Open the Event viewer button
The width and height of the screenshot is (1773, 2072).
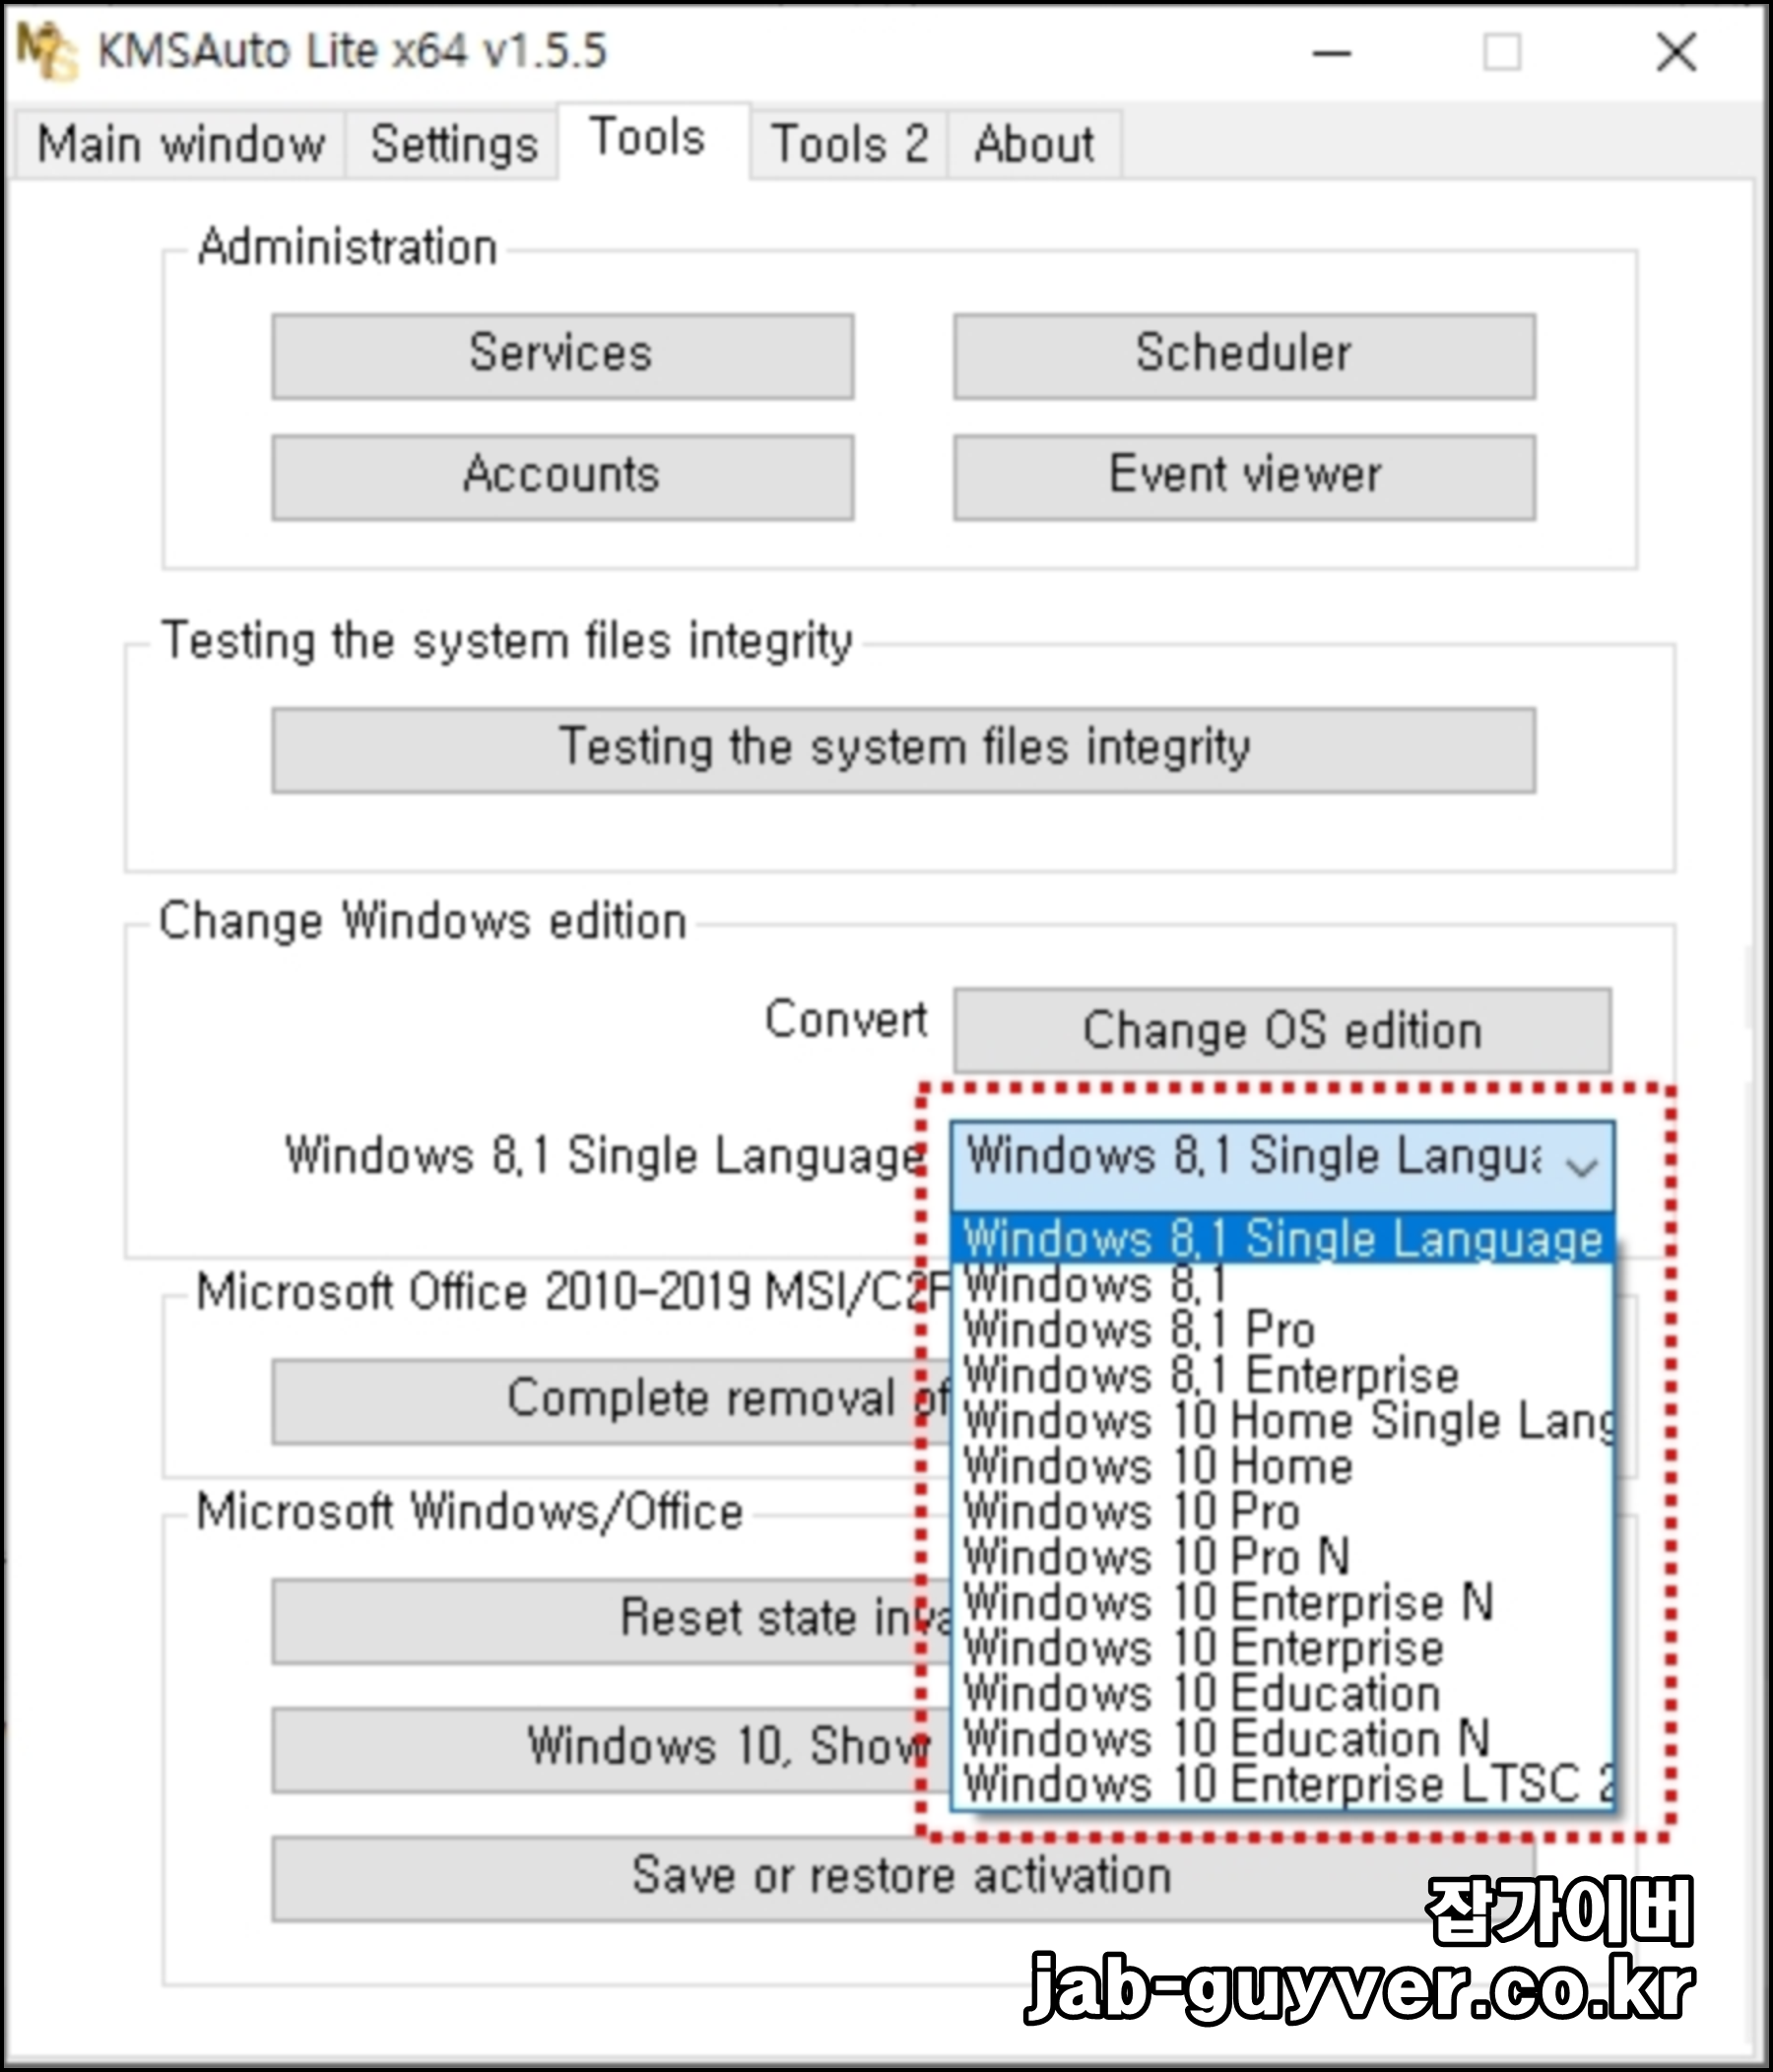click(x=1244, y=477)
